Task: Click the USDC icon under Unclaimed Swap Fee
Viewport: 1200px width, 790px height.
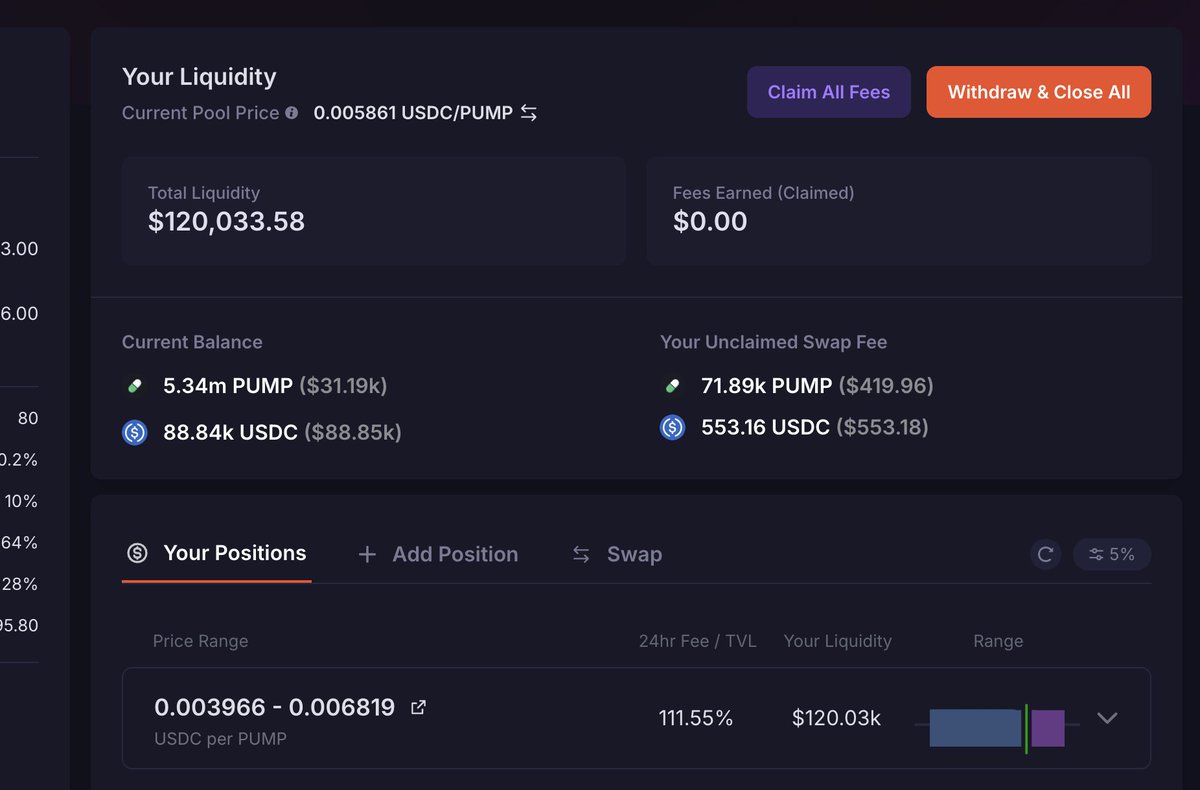Action: pos(672,428)
